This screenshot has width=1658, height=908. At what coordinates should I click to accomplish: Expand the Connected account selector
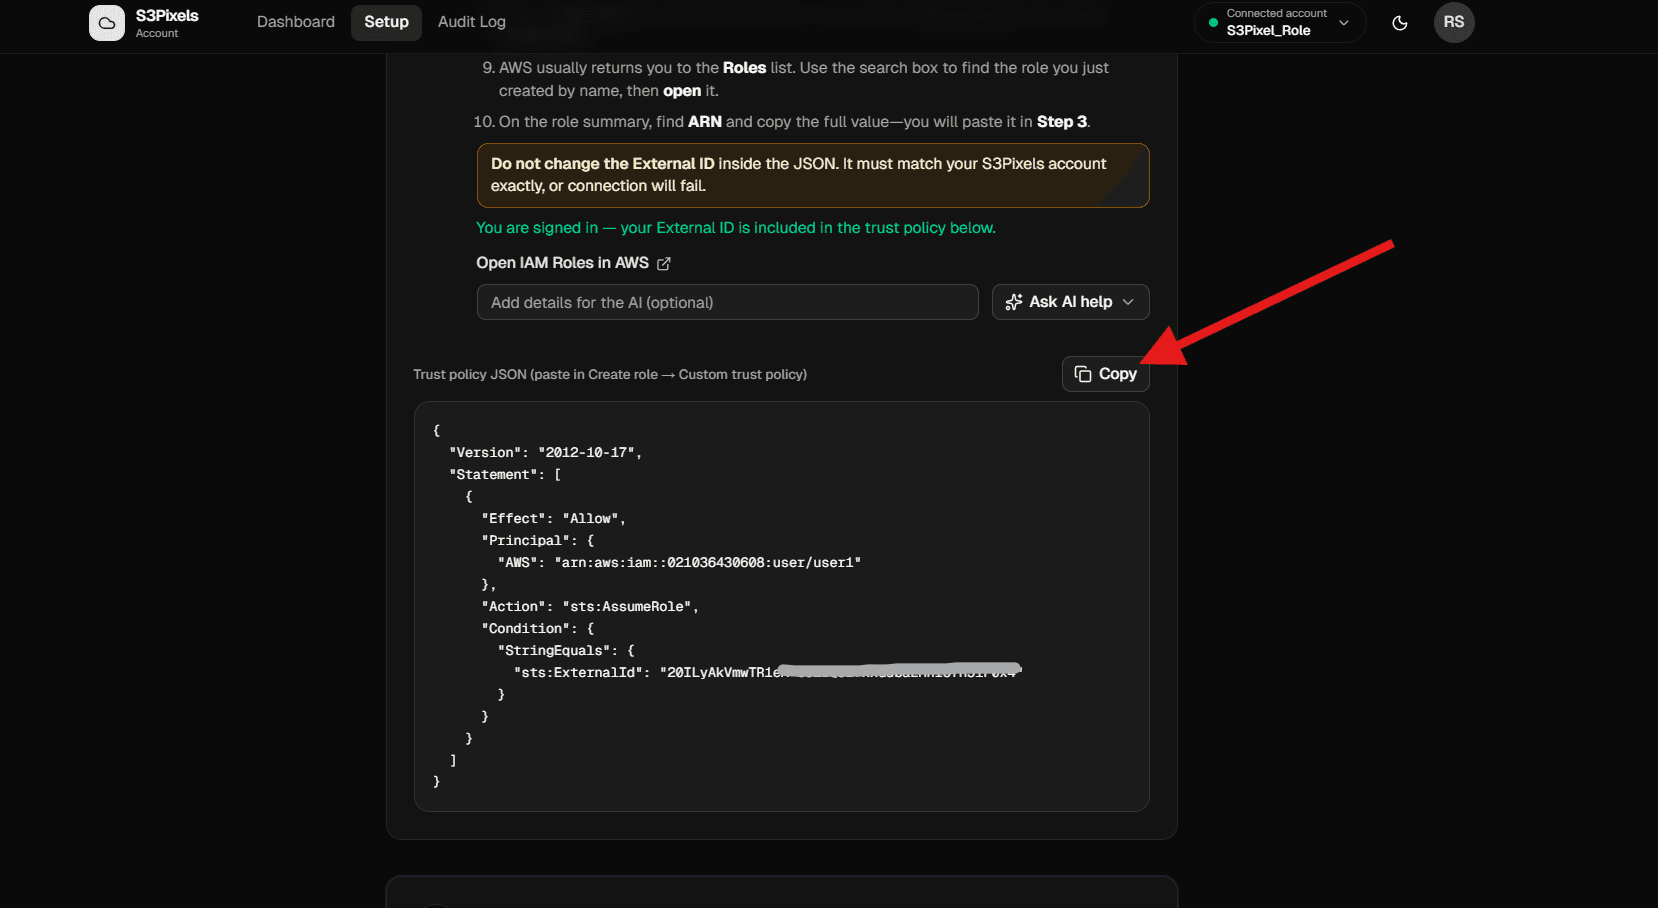click(x=1279, y=22)
